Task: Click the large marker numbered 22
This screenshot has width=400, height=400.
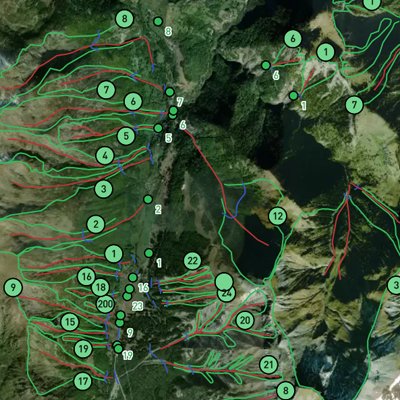Action: pos(192,261)
